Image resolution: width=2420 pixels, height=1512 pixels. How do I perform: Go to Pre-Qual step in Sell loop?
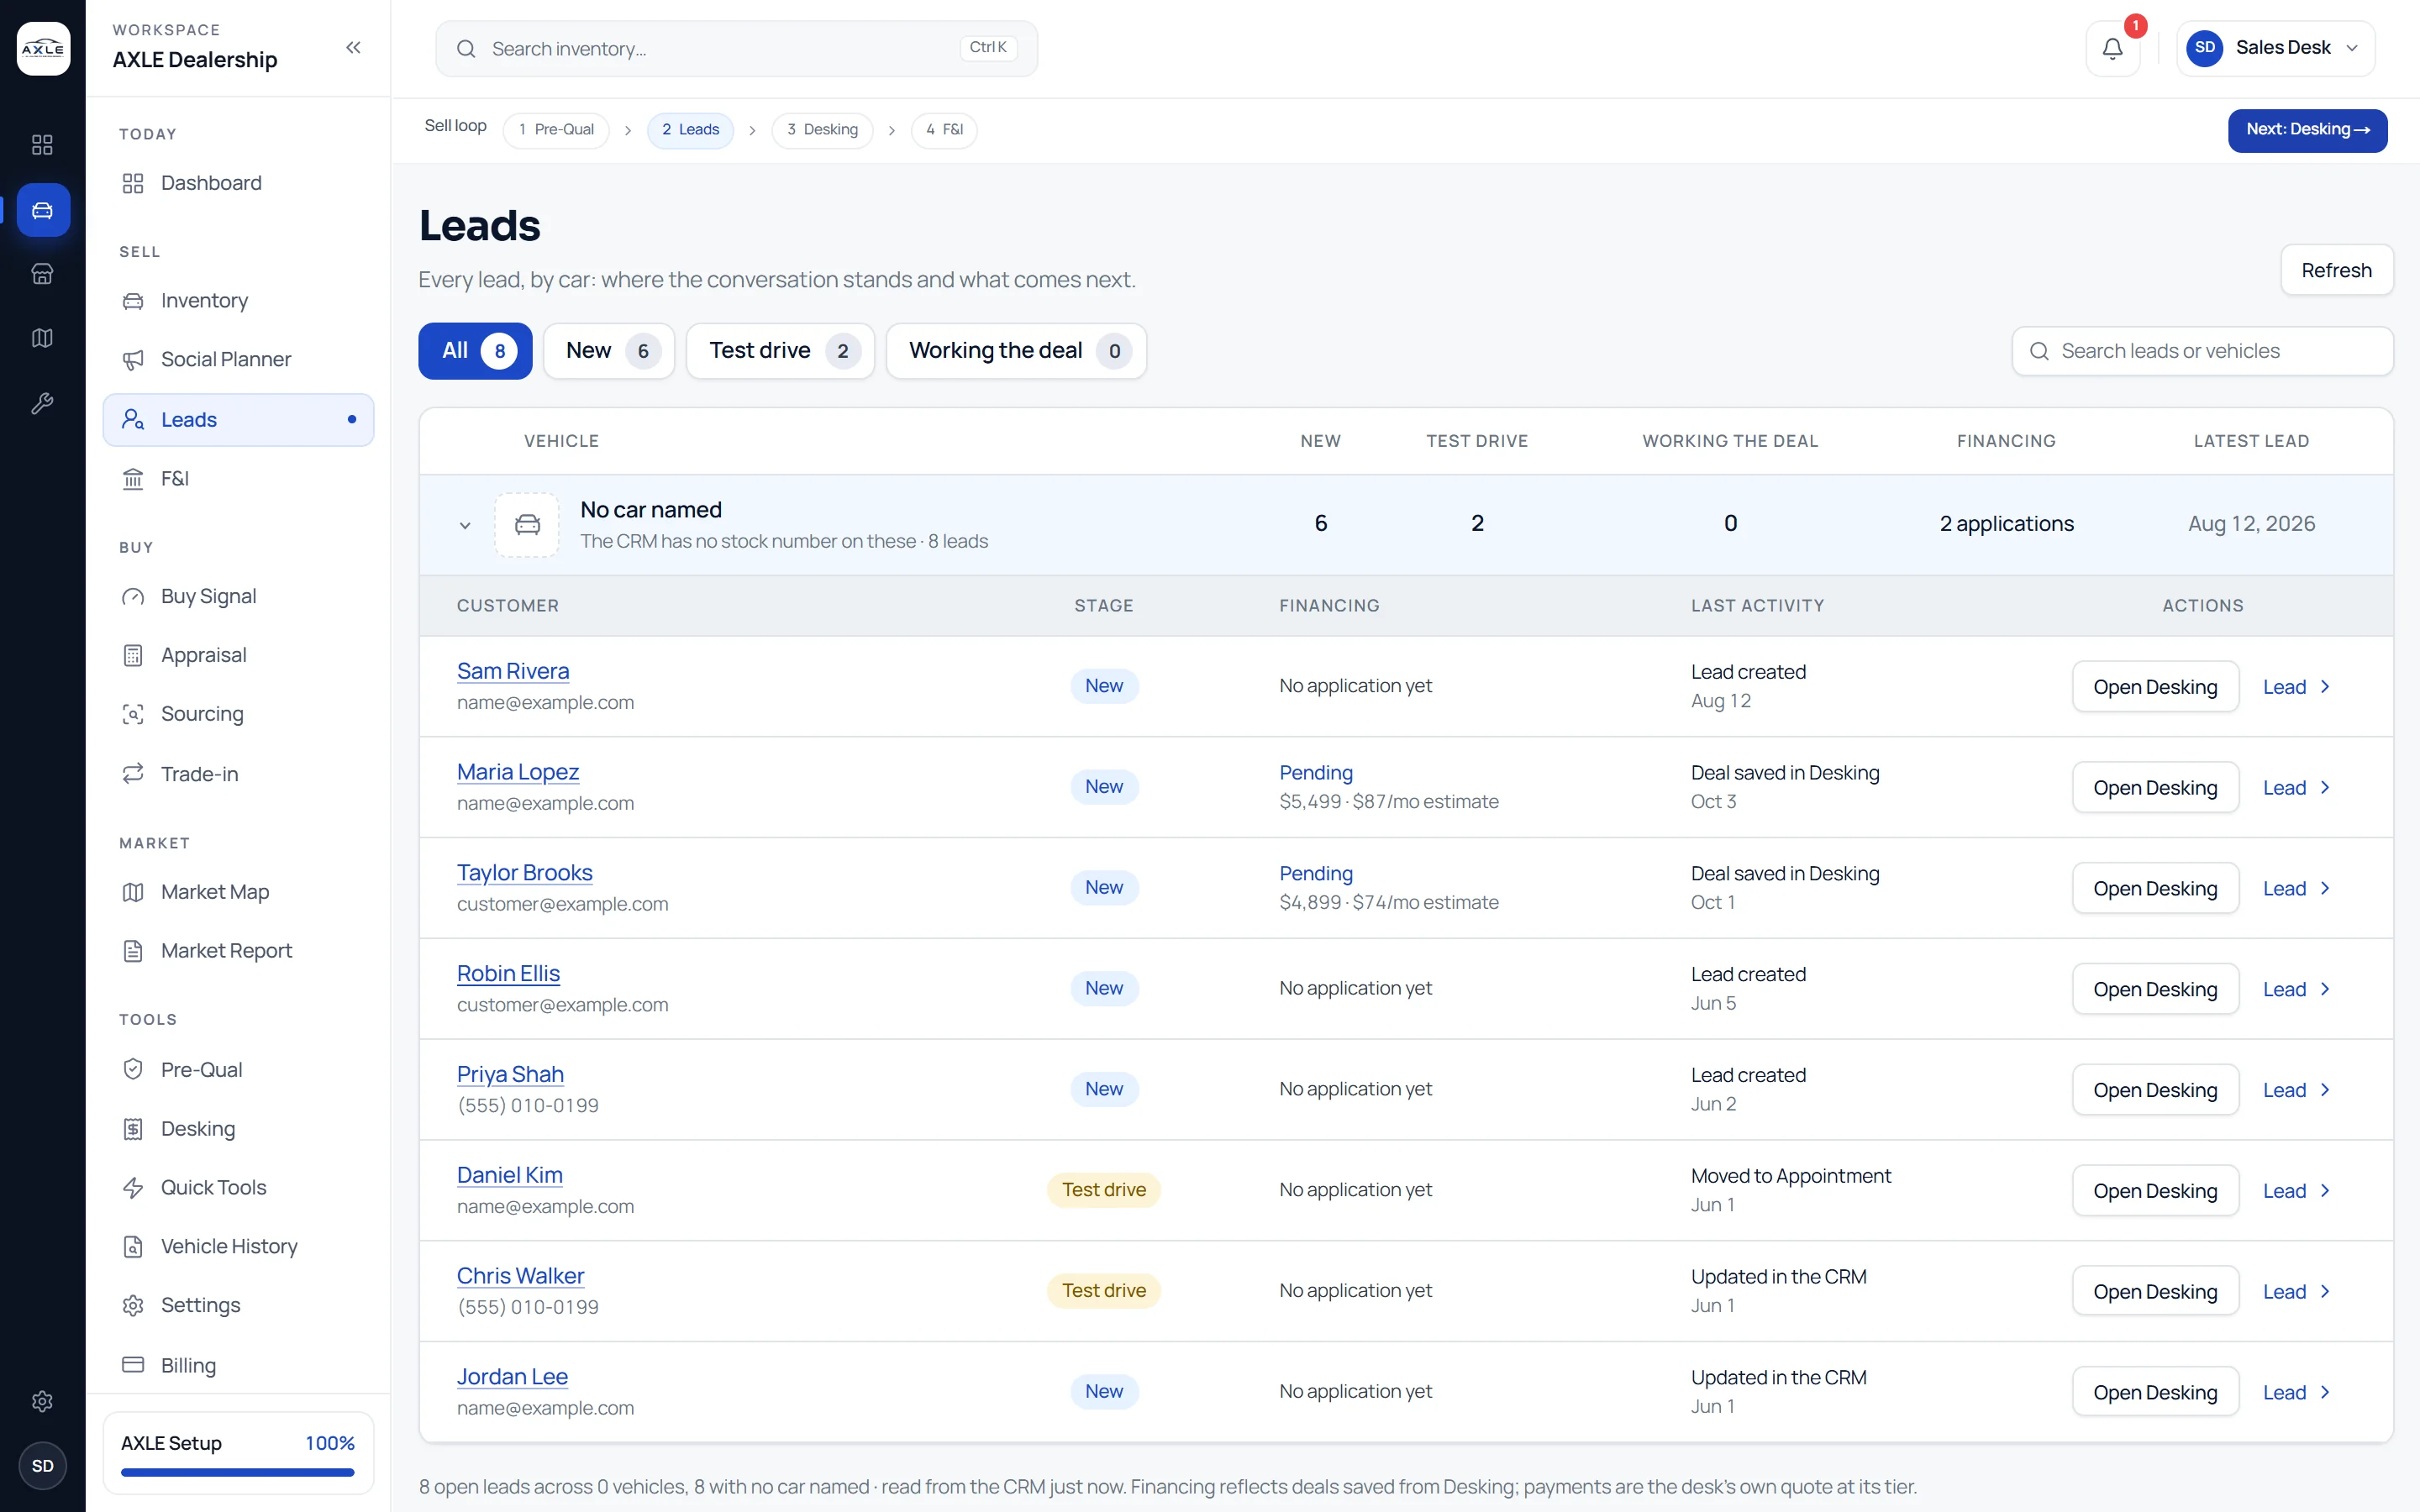(556, 130)
